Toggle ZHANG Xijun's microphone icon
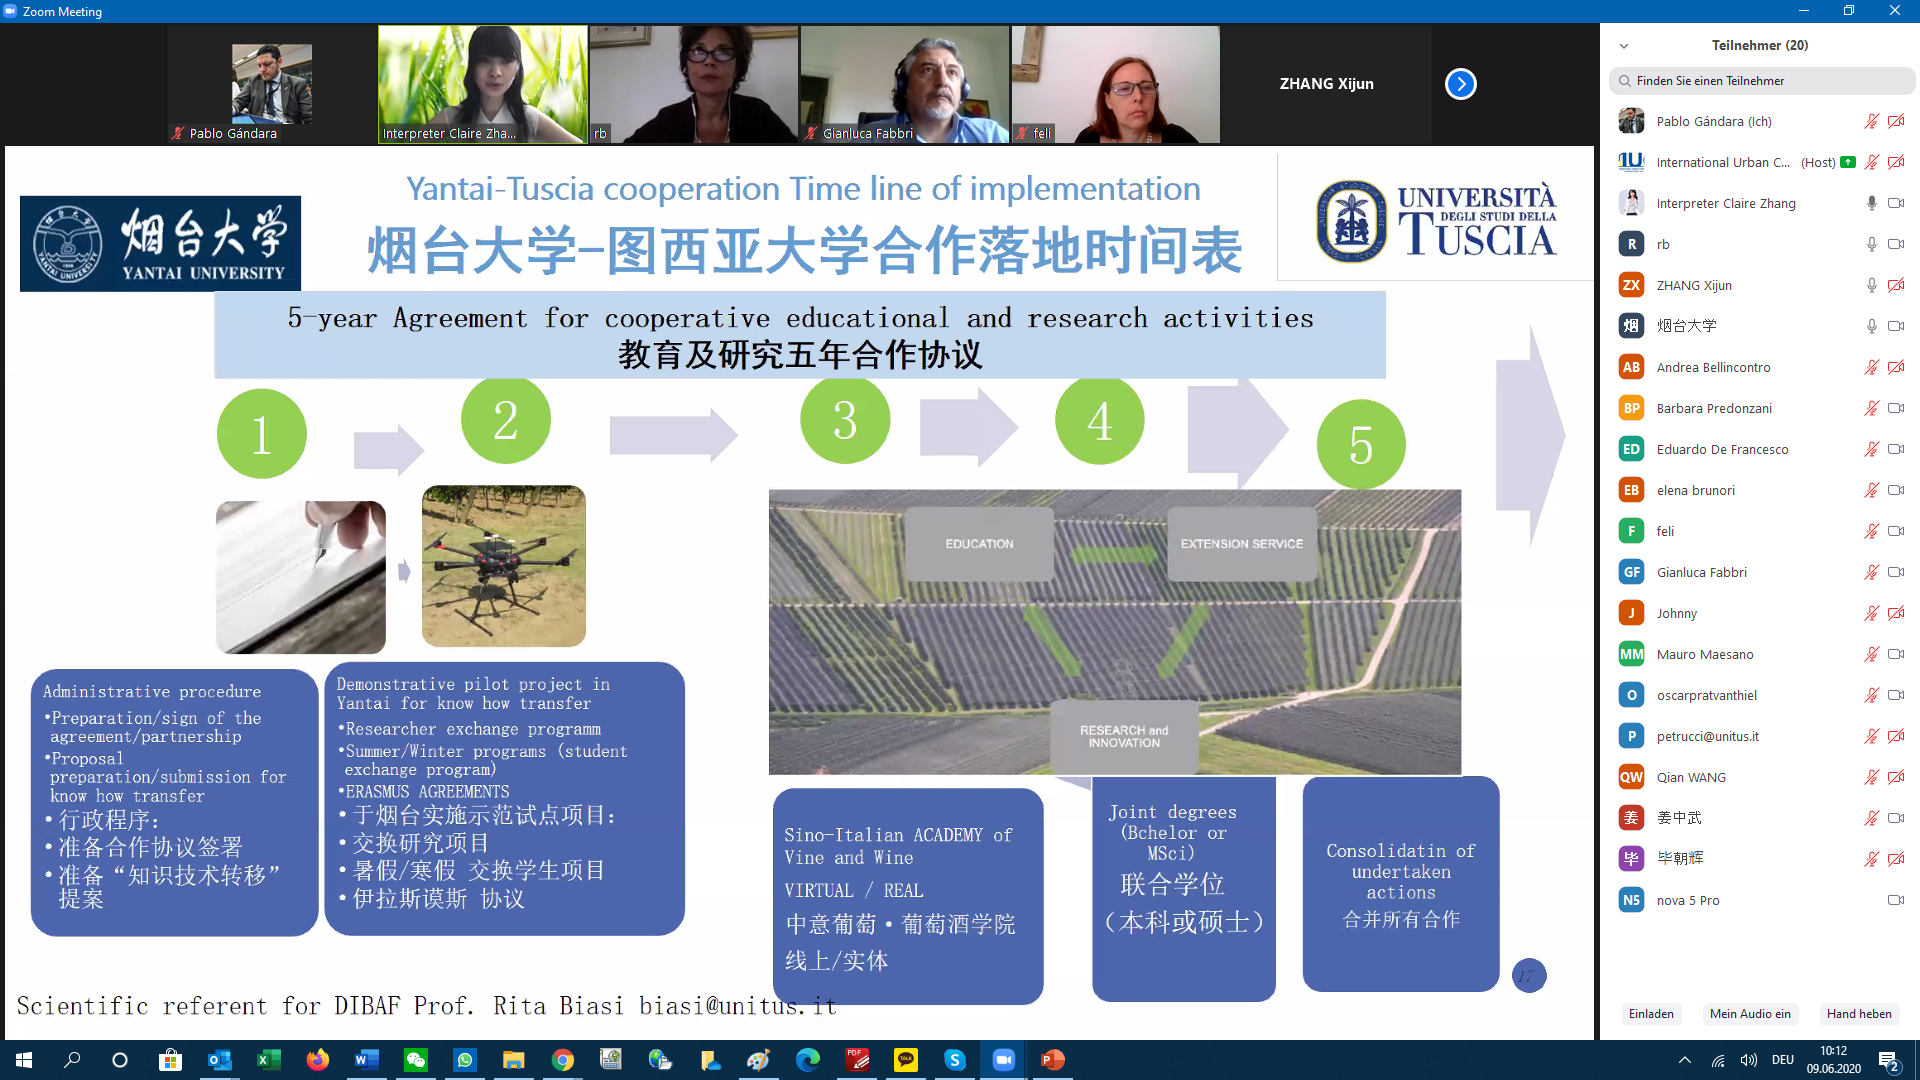1920x1080 pixels. pos(1871,285)
